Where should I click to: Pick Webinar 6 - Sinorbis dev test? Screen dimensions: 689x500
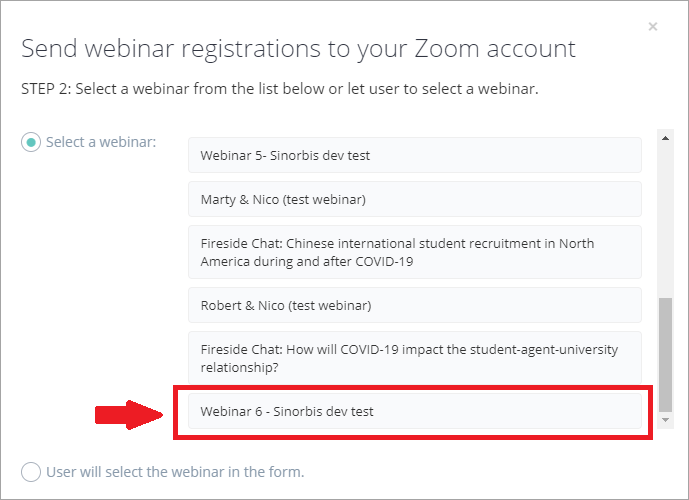click(414, 411)
